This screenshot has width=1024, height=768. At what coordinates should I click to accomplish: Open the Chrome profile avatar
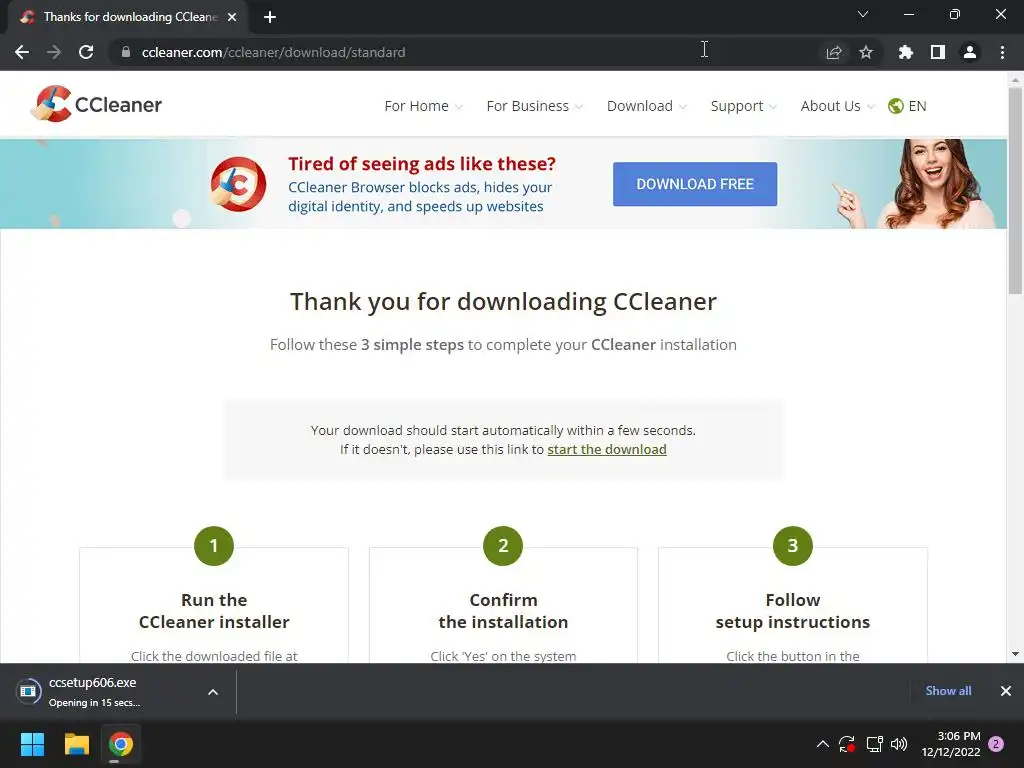[x=970, y=52]
